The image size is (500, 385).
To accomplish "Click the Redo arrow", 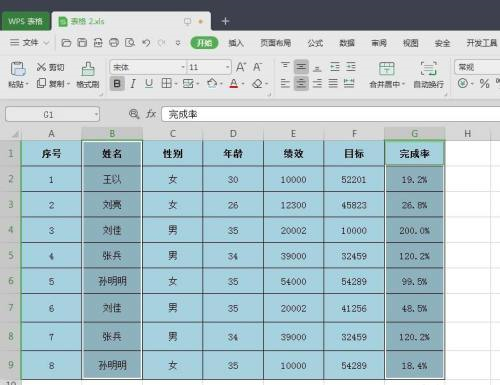I will click(x=162, y=43).
